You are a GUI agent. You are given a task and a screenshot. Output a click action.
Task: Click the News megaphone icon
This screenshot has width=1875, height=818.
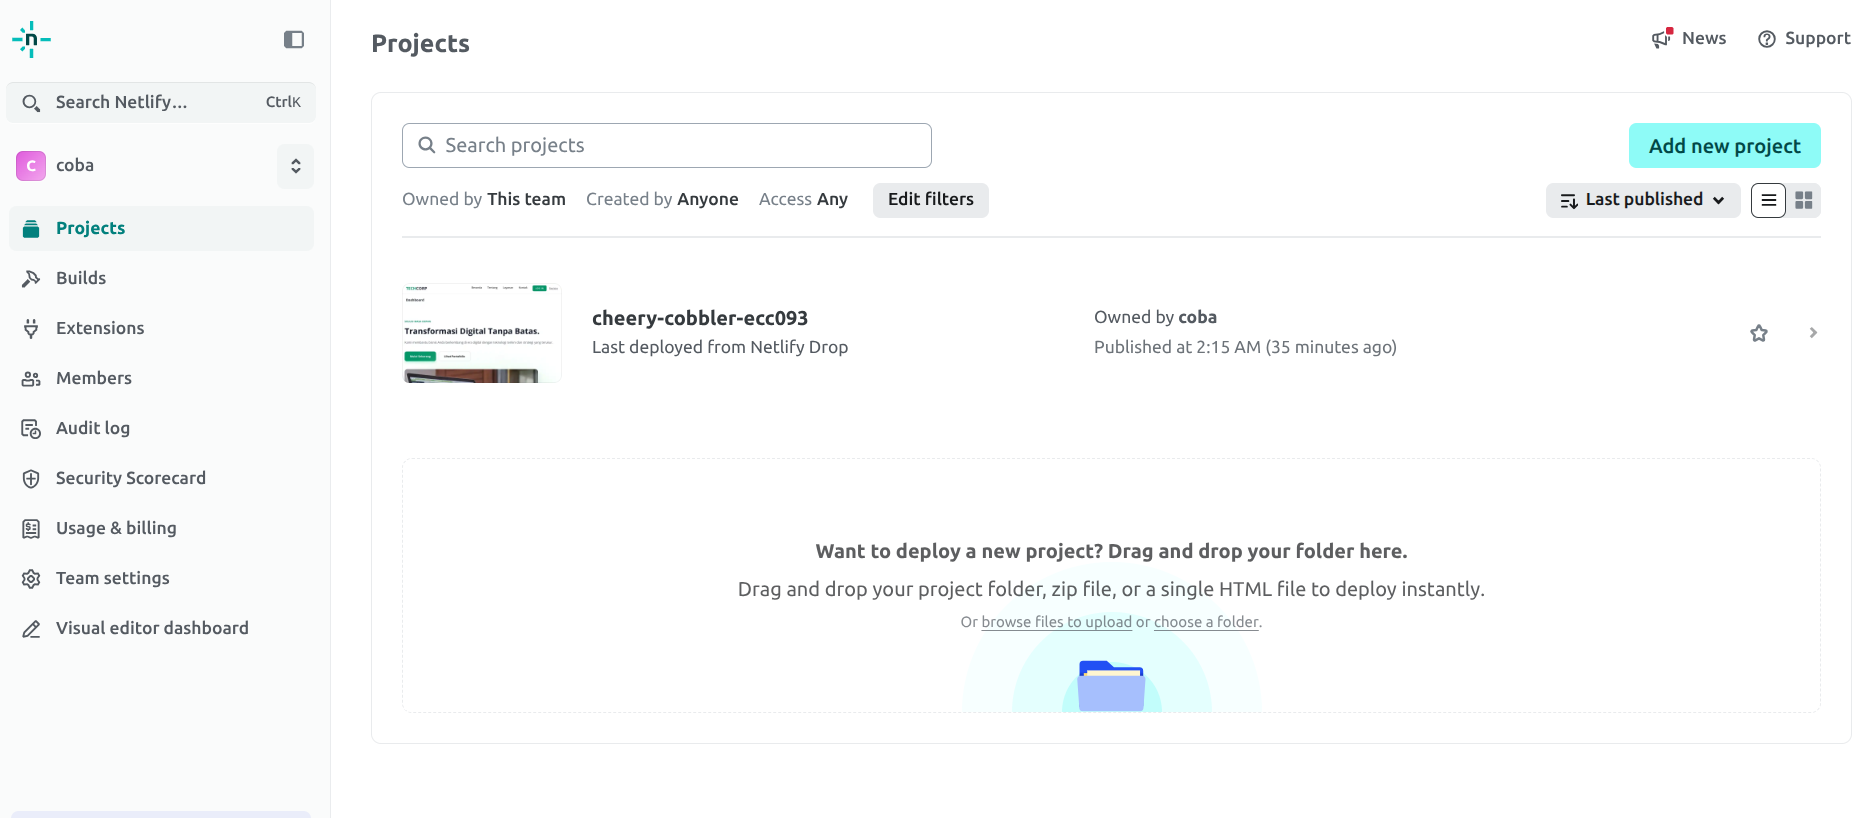pyautogui.click(x=1662, y=38)
